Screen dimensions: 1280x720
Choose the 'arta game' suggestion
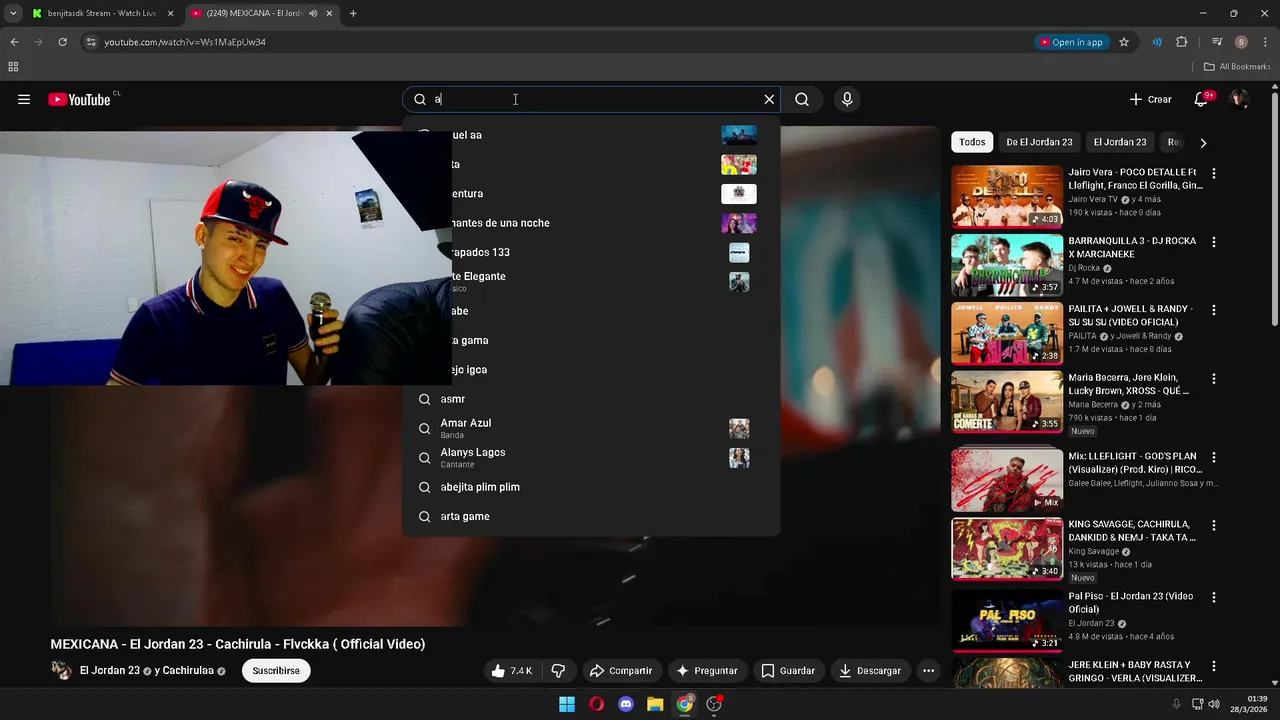[x=591, y=516]
